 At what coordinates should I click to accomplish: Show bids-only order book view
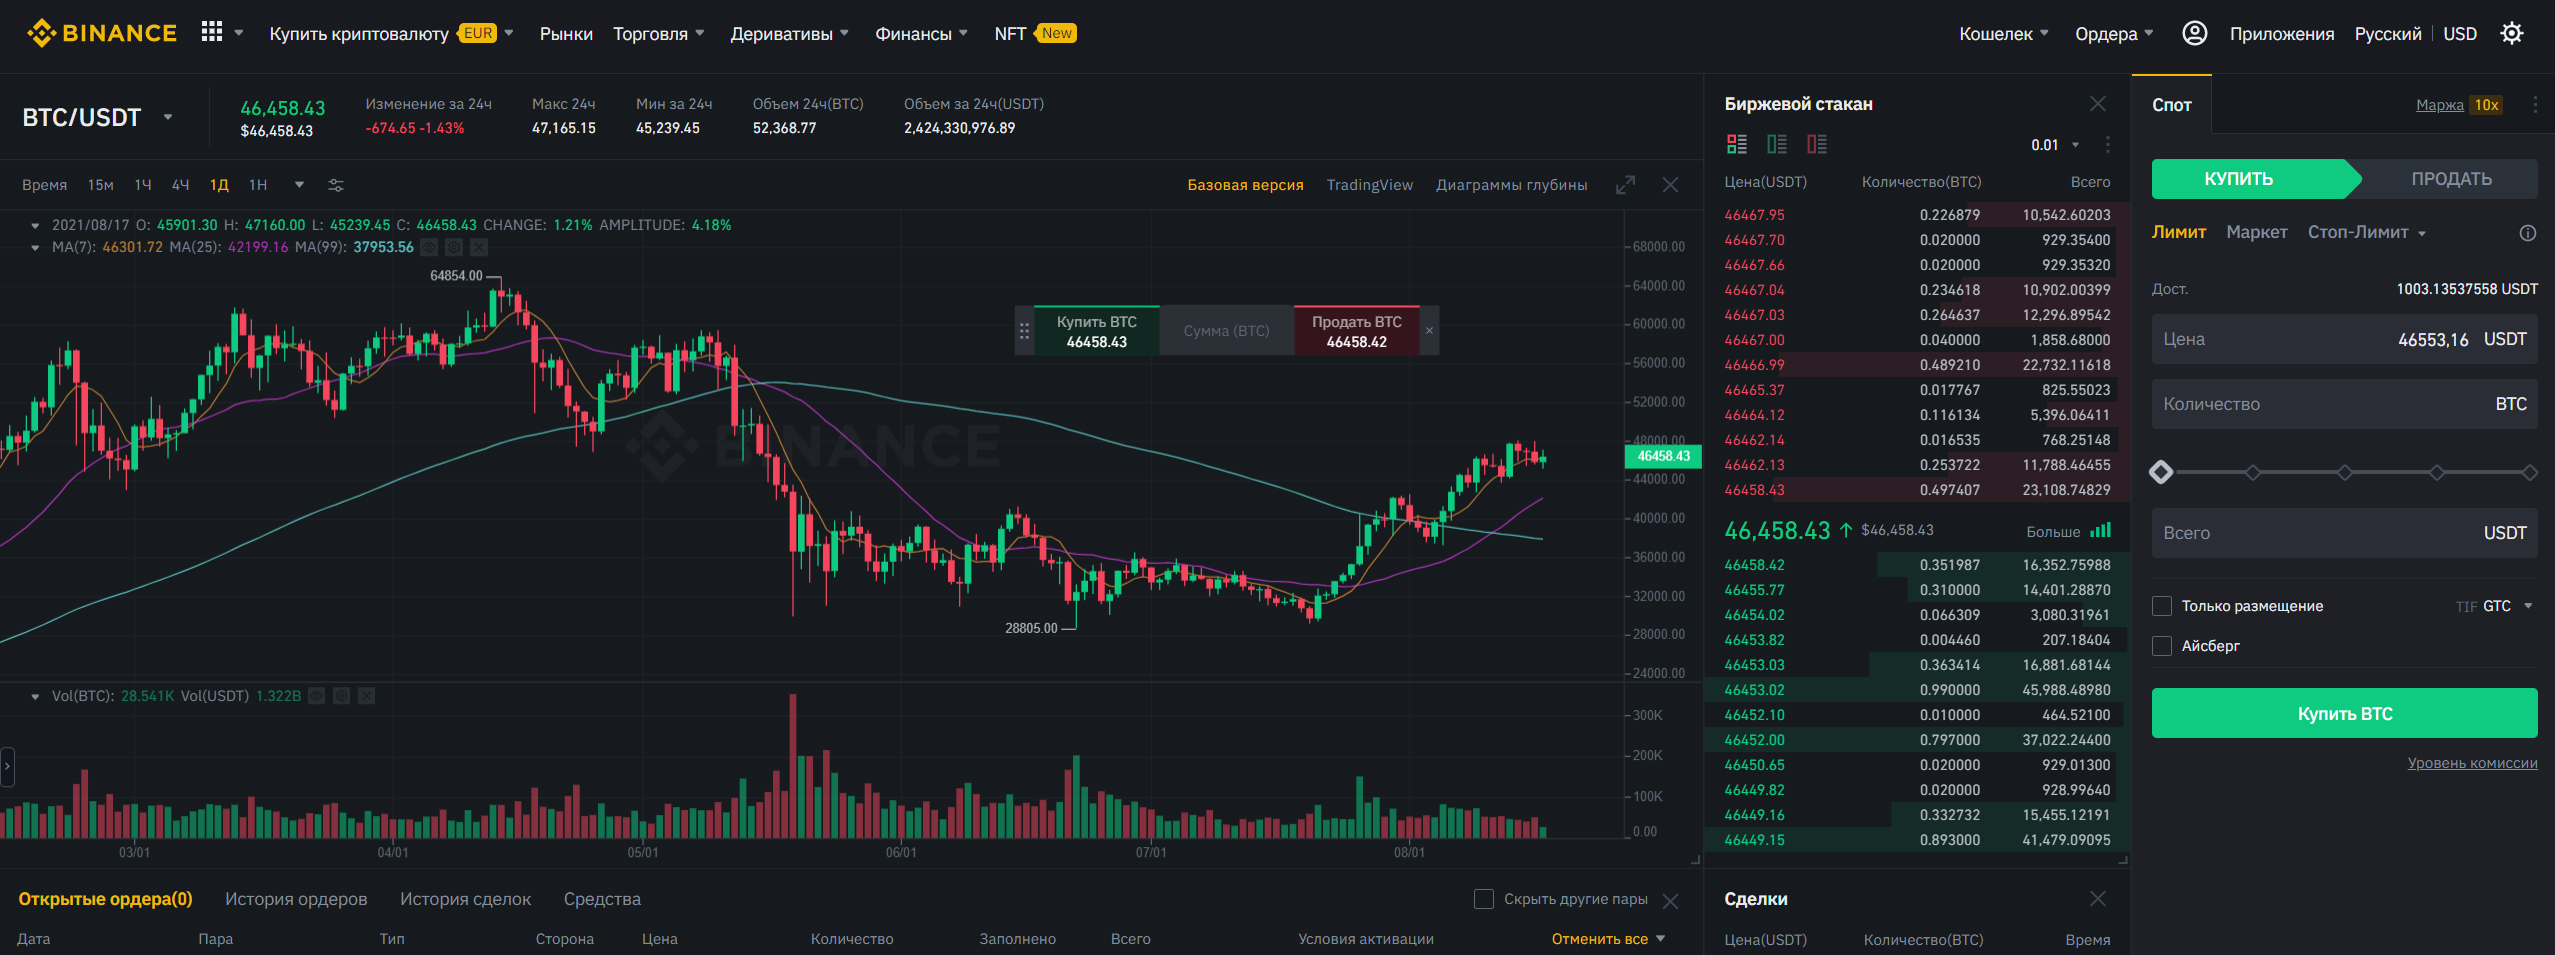[1777, 144]
